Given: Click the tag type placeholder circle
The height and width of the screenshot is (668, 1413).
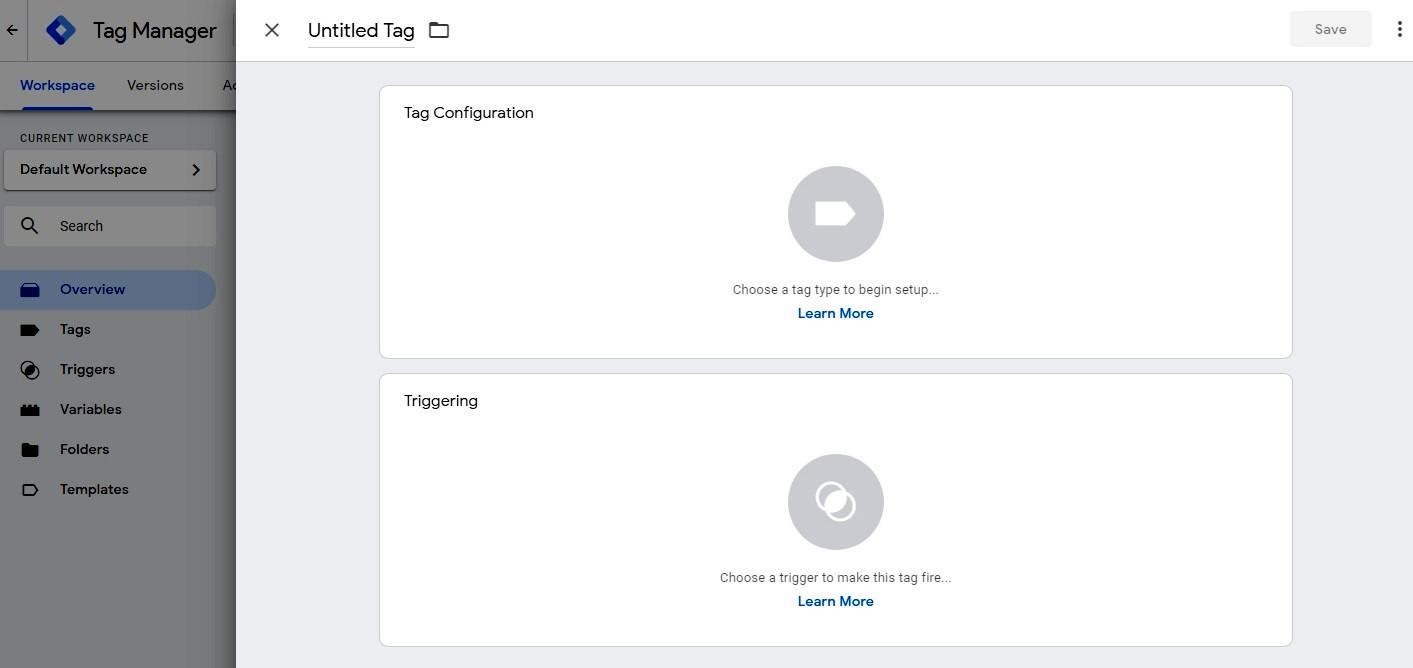Looking at the screenshot, I should pos(835,213).
